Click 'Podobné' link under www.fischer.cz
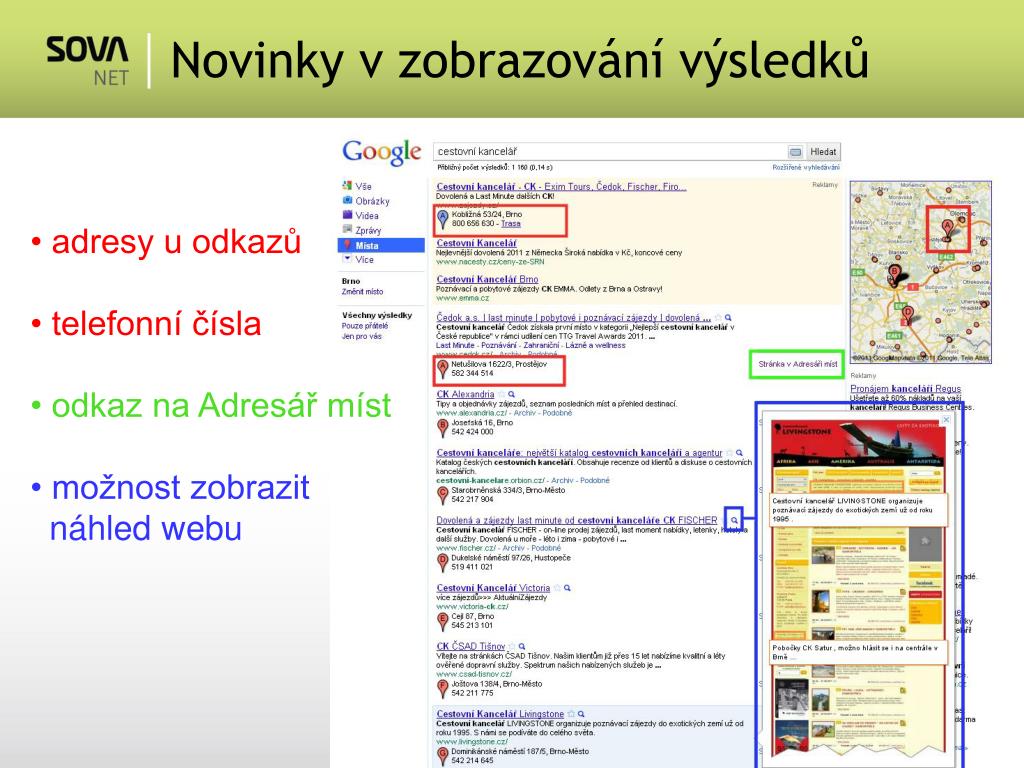Viewport: 1024px width, 768px height. point(546,549)
